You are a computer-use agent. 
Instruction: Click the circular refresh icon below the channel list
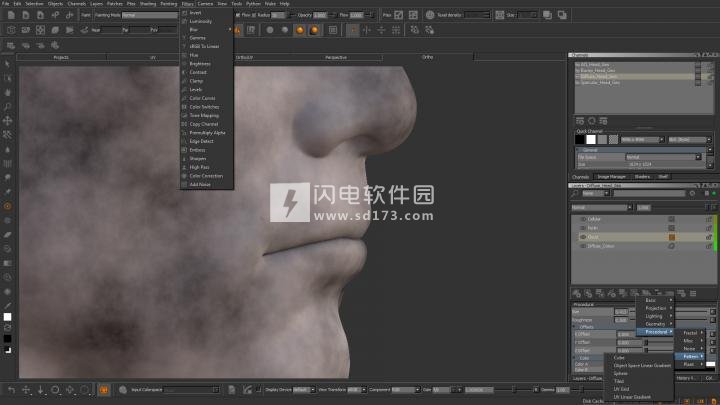592,121
